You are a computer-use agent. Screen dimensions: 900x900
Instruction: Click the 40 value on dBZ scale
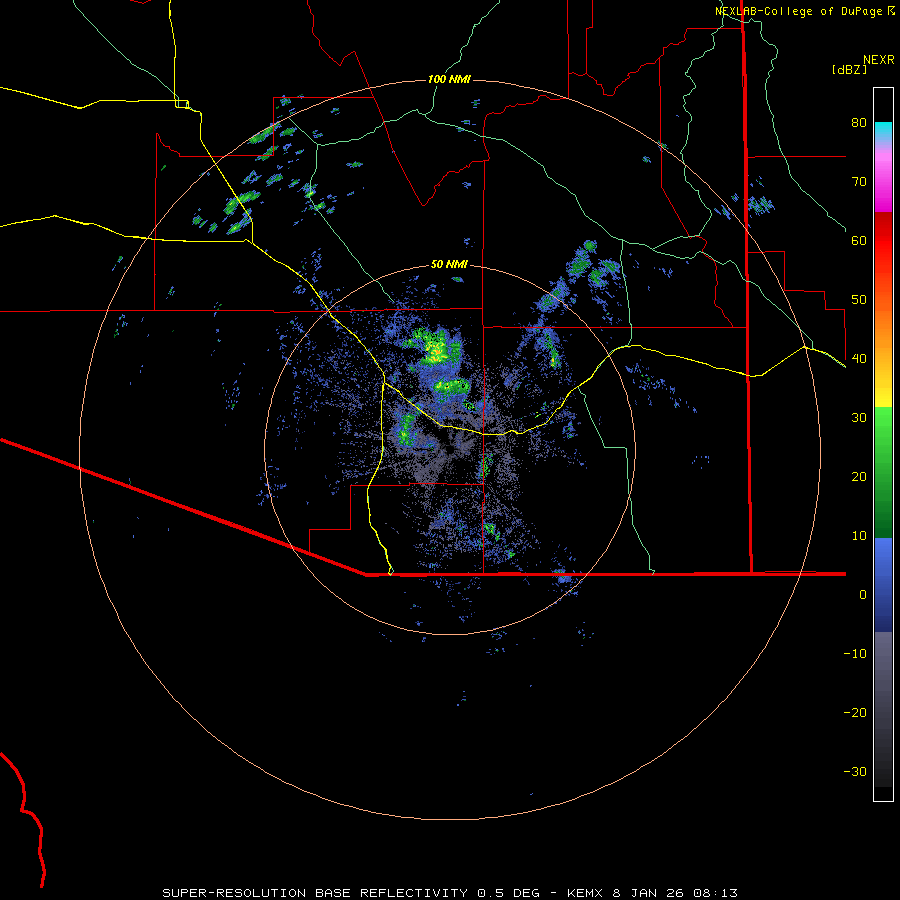pyautogui.click(x=859, y=359)
